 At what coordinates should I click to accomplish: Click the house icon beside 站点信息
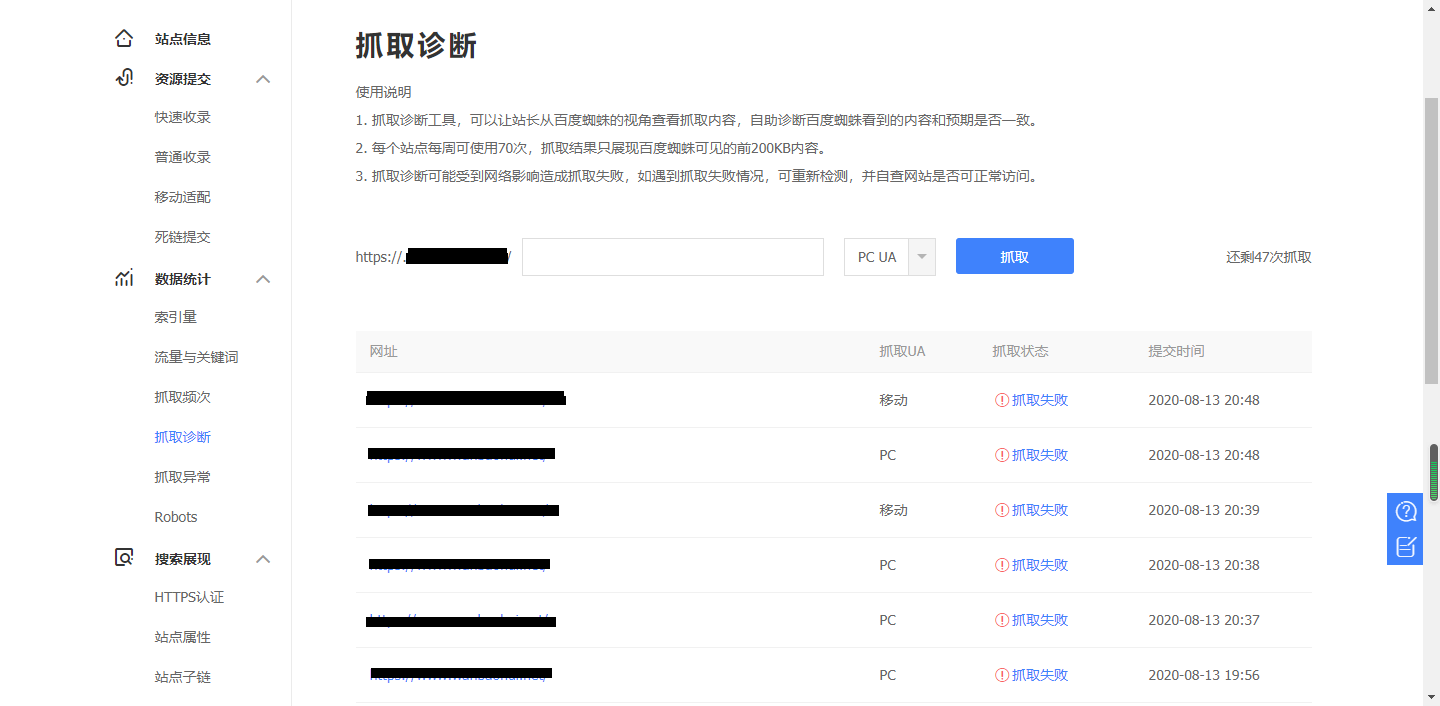click(x=124, y=39)
